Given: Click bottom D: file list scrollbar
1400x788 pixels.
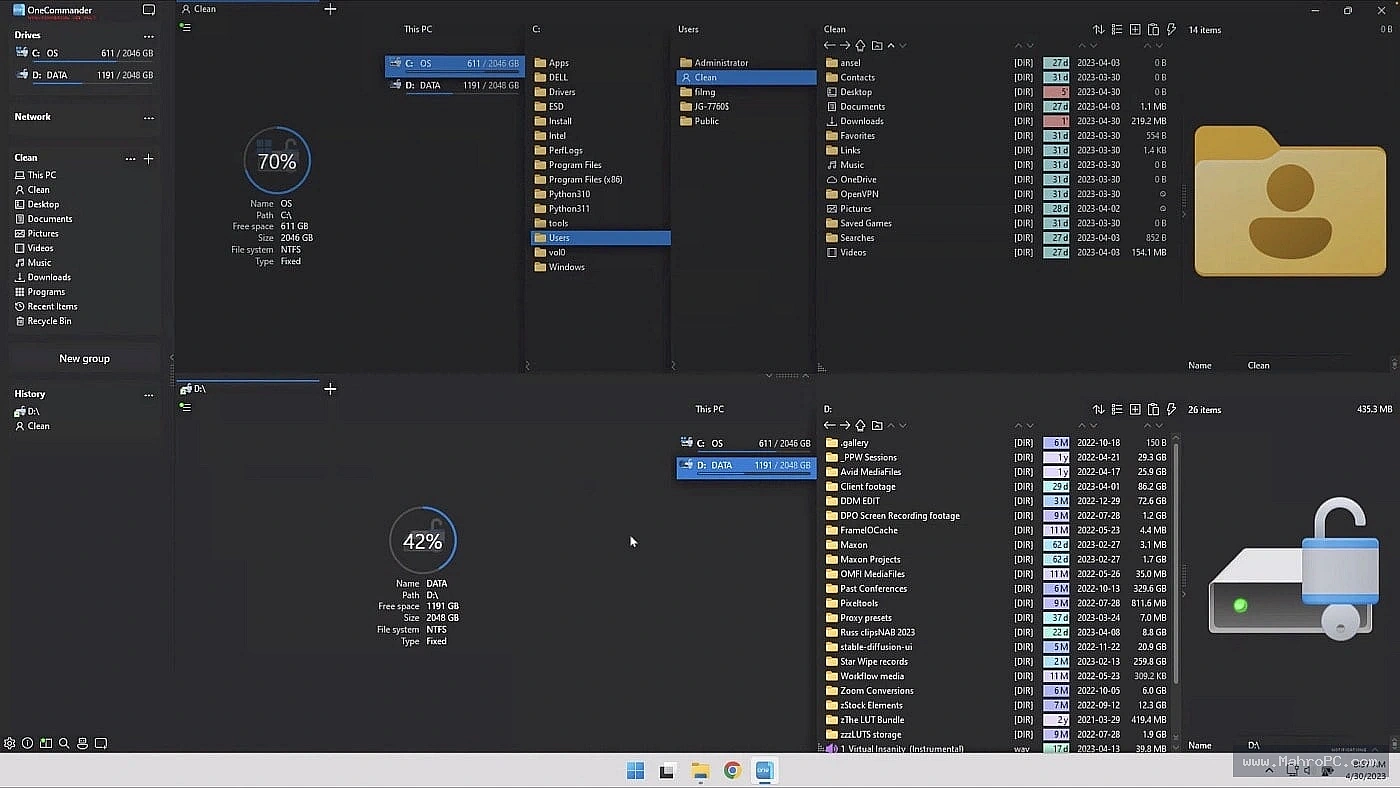Looking at the screenshot, I should [1176, 565].
